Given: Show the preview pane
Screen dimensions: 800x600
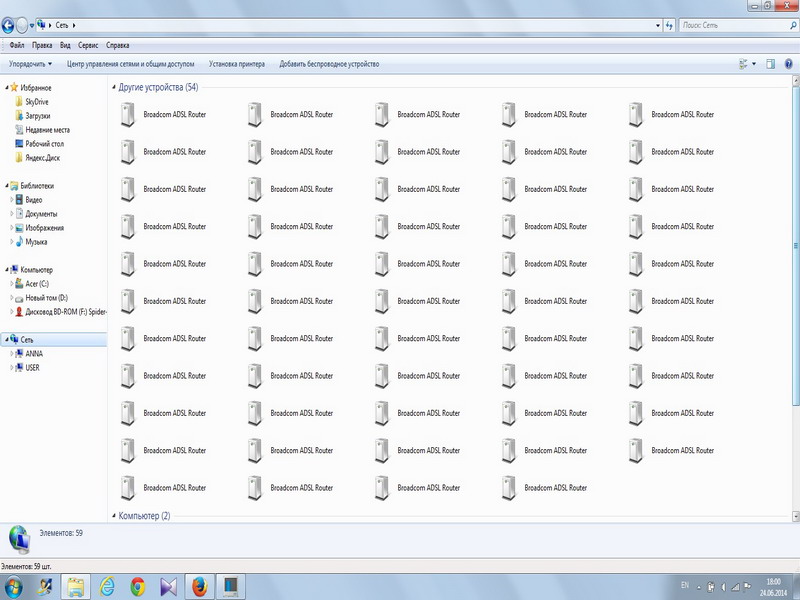Looking at the screenshot, I should pos(770,64).
